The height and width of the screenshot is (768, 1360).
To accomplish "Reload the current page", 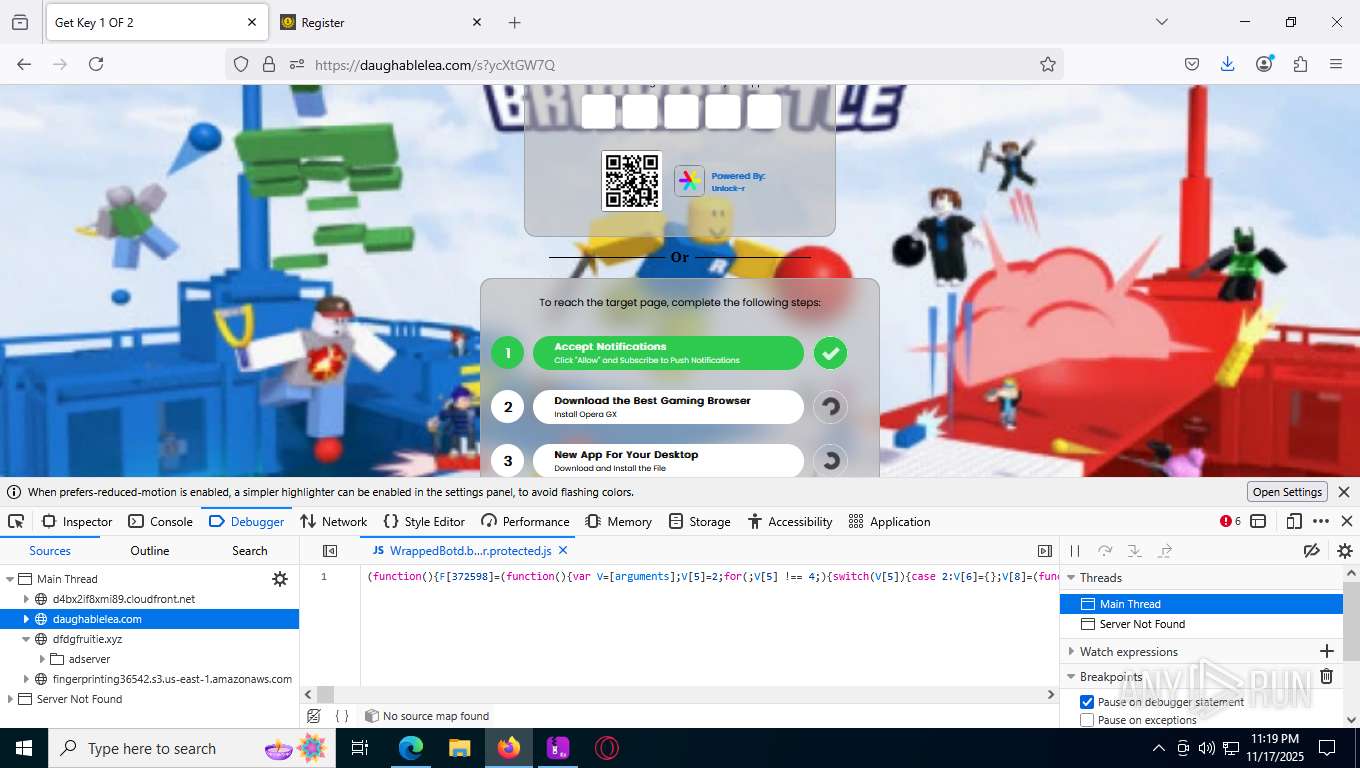I will pos(96,64).
